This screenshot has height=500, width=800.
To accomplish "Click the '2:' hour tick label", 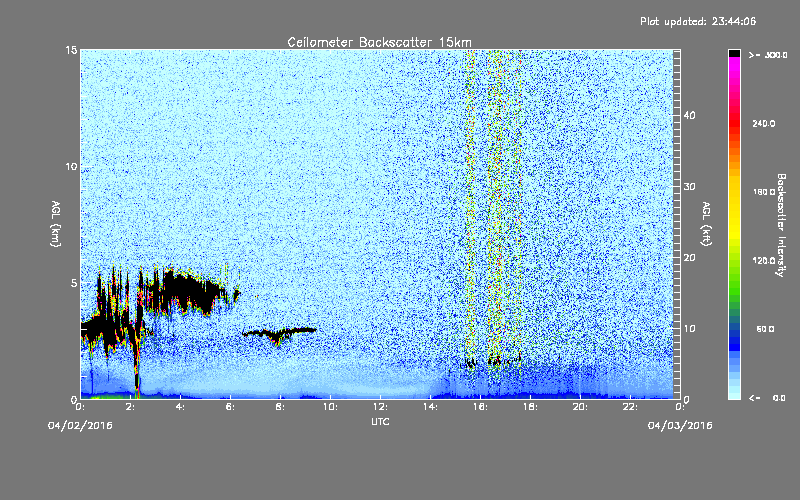I will pos(131,407).
